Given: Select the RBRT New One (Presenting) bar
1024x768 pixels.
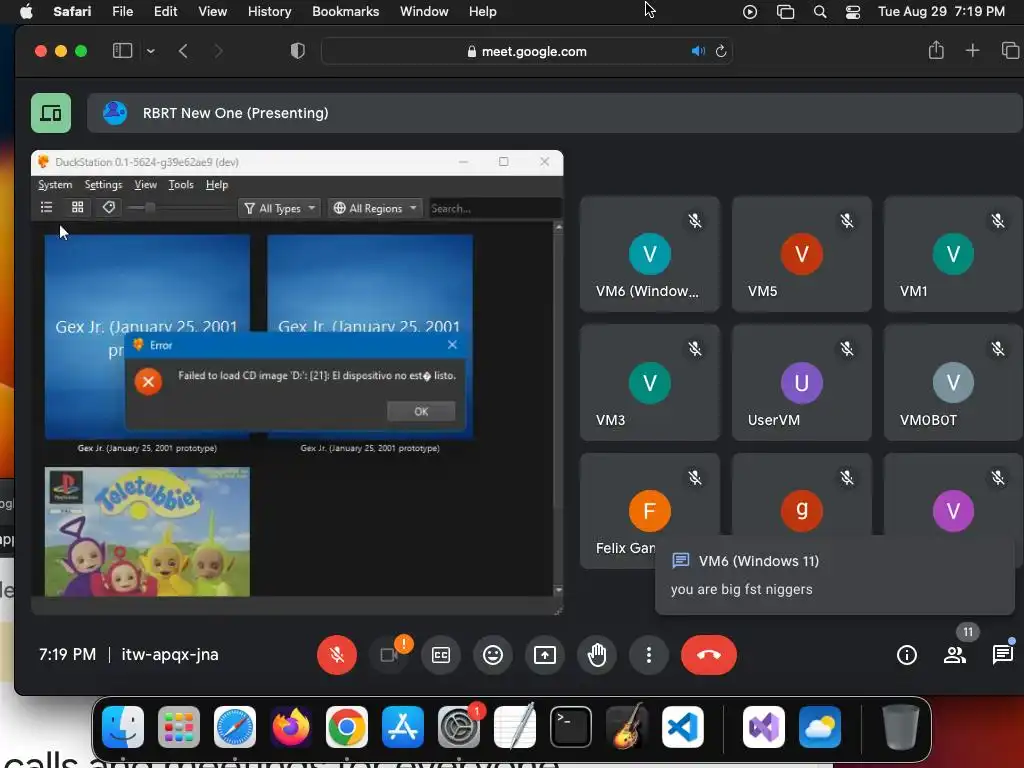Looking at the screenshot, I should [x=555, y=113].
